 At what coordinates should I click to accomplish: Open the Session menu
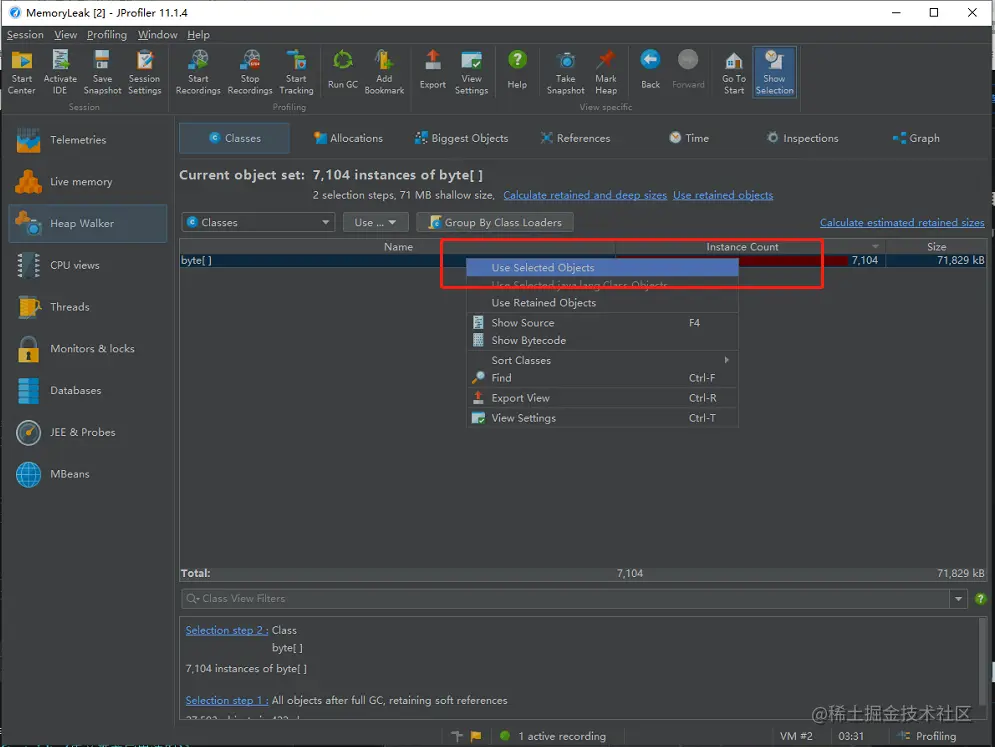(25, 35)
